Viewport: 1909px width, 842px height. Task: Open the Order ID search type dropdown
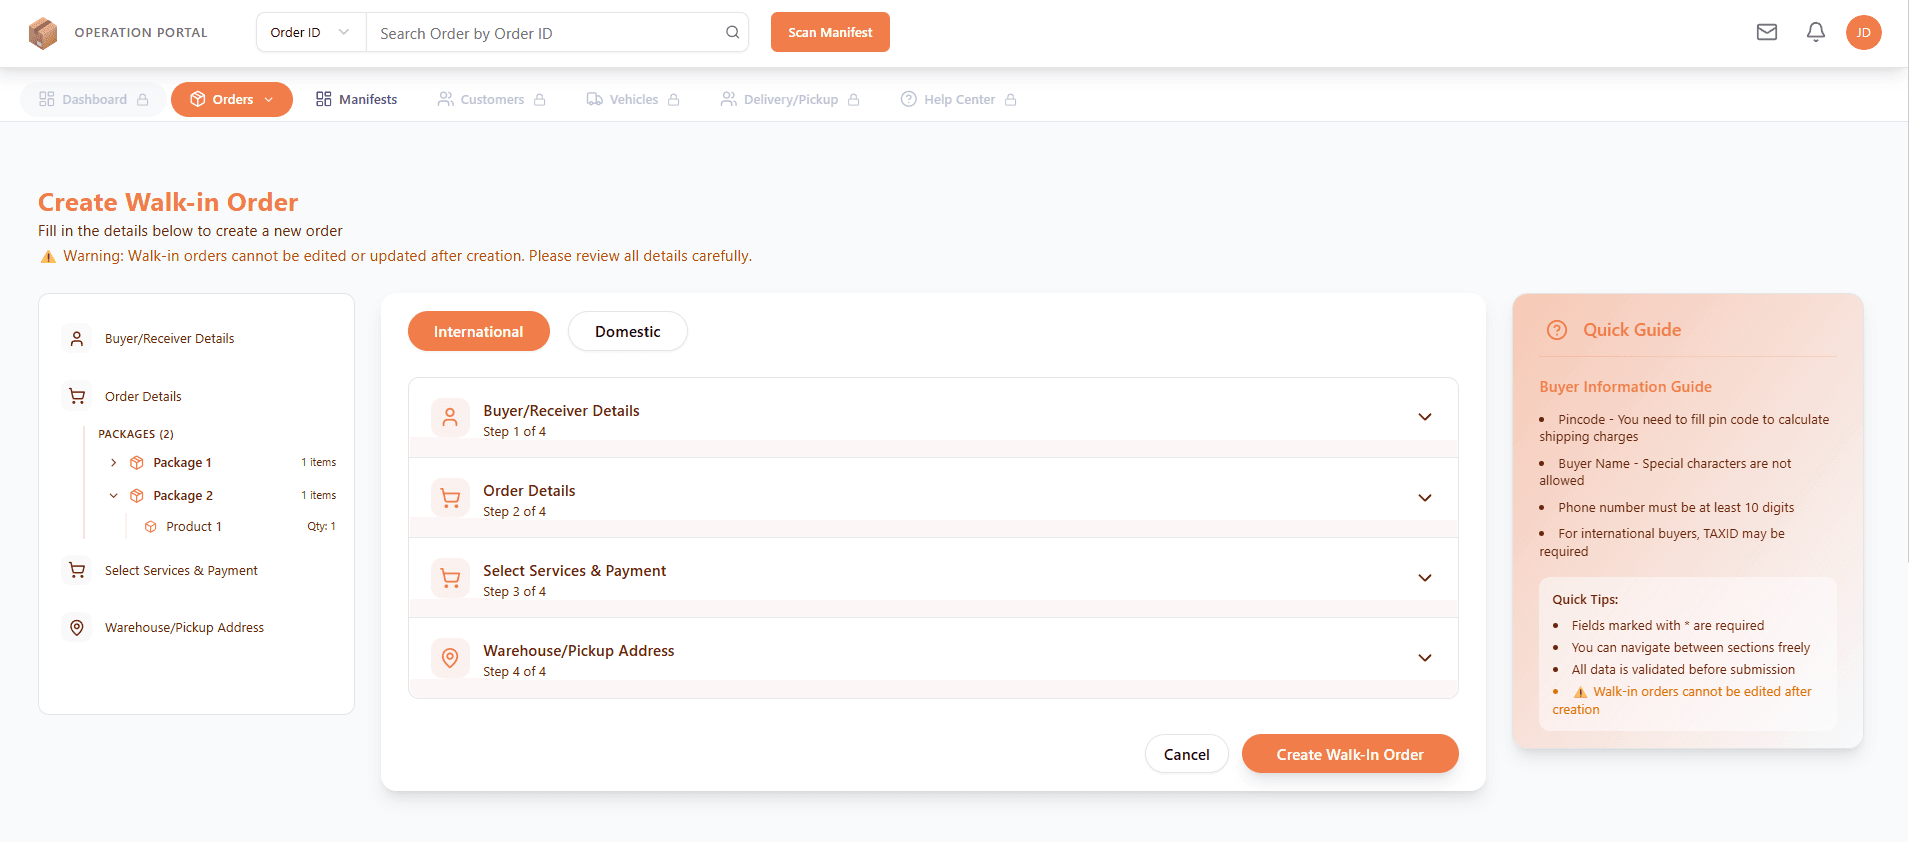tap(311, 32)
